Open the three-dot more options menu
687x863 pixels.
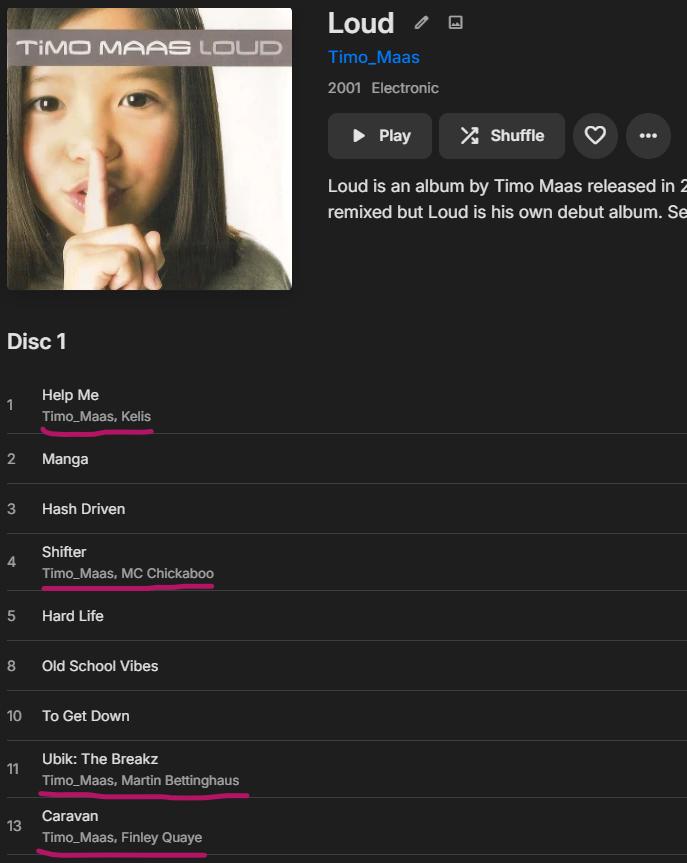click(648, 136)
